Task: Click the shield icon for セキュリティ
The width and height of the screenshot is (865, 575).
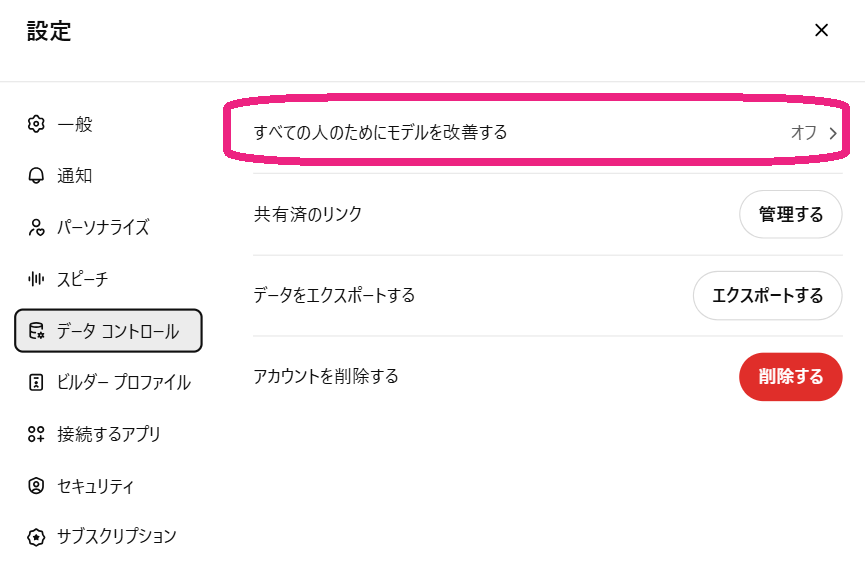Action: [36, 486]
